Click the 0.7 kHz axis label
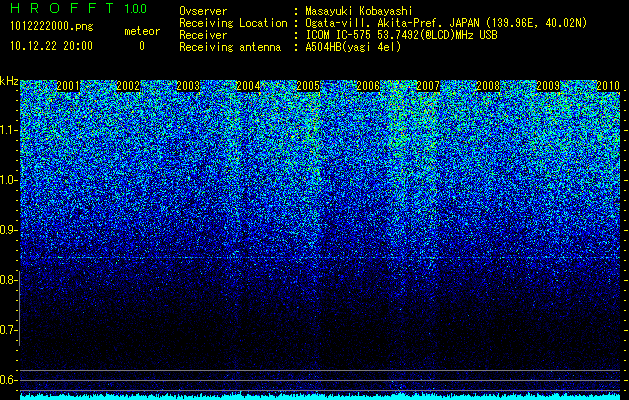The image size is (629, 400). pos(8,330)
